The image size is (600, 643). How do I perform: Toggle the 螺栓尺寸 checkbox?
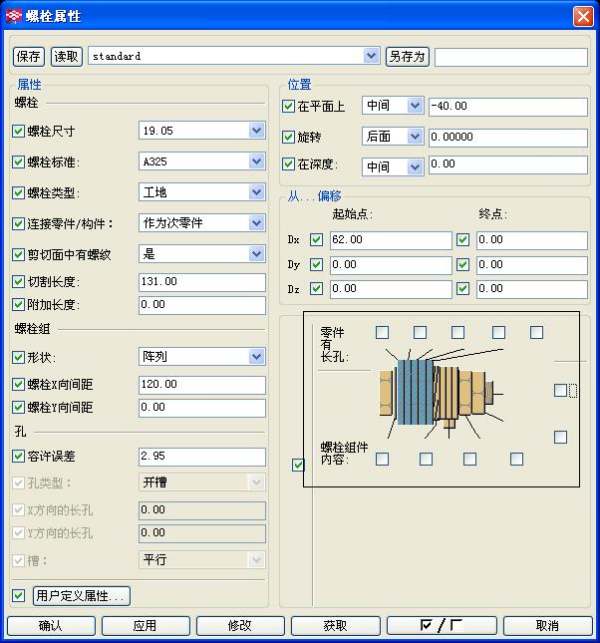[18, 131]
